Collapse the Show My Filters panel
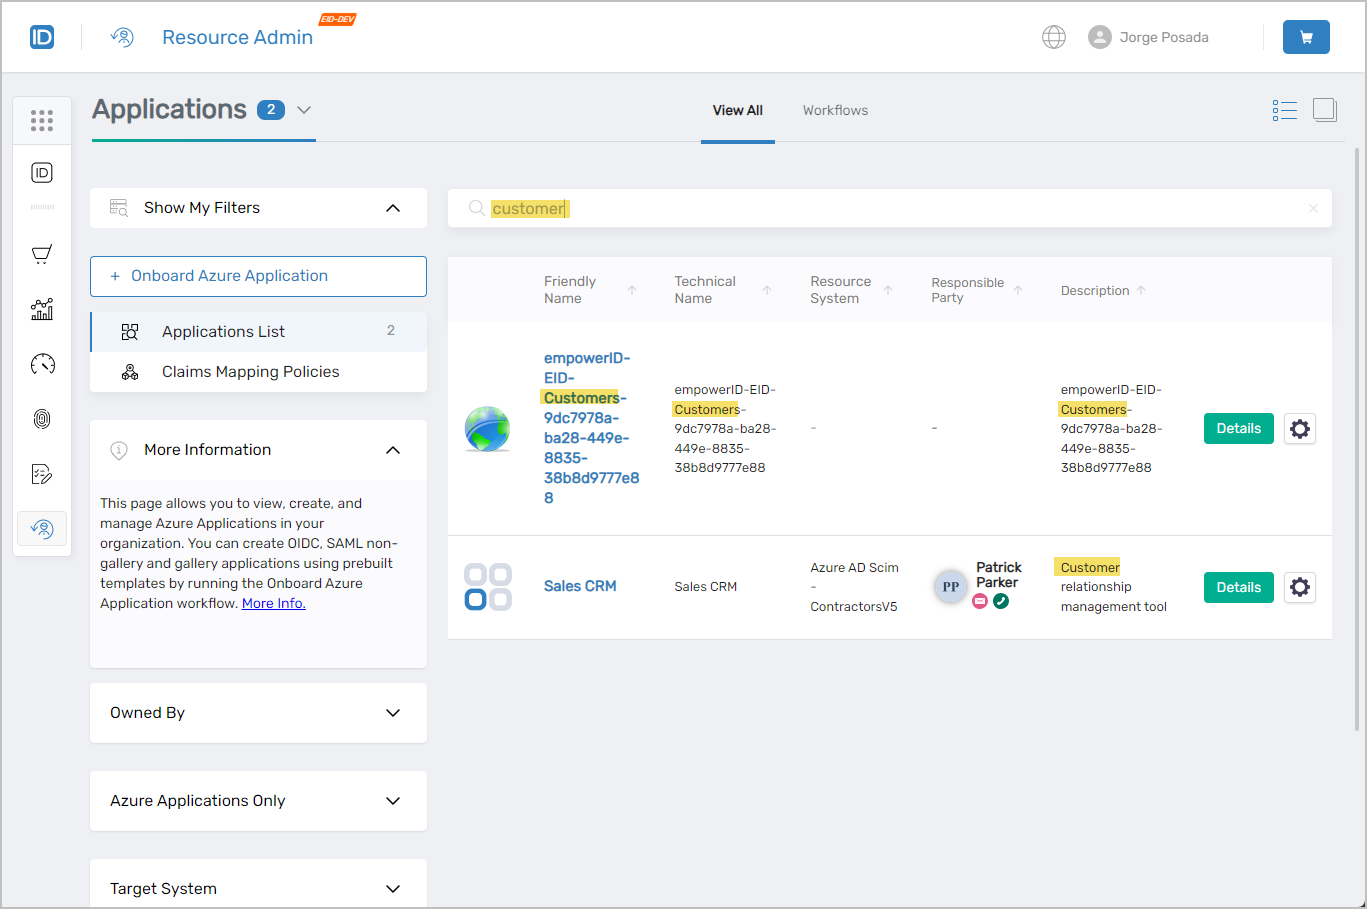 click(393, 208)
